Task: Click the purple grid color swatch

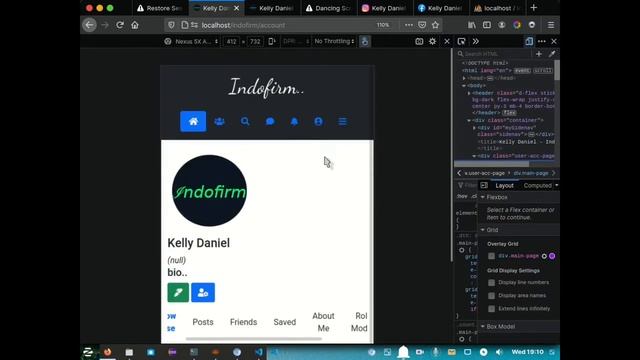Action: [x=552, y=256]
